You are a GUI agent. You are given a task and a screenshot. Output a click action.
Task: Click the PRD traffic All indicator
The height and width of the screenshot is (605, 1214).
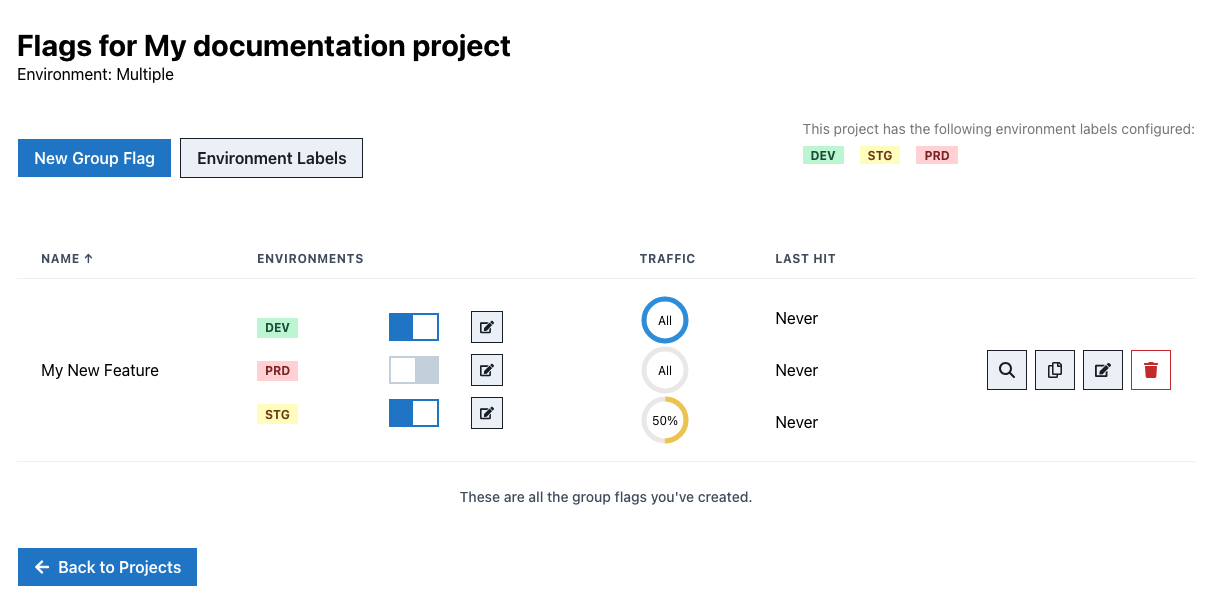point(665,371)
